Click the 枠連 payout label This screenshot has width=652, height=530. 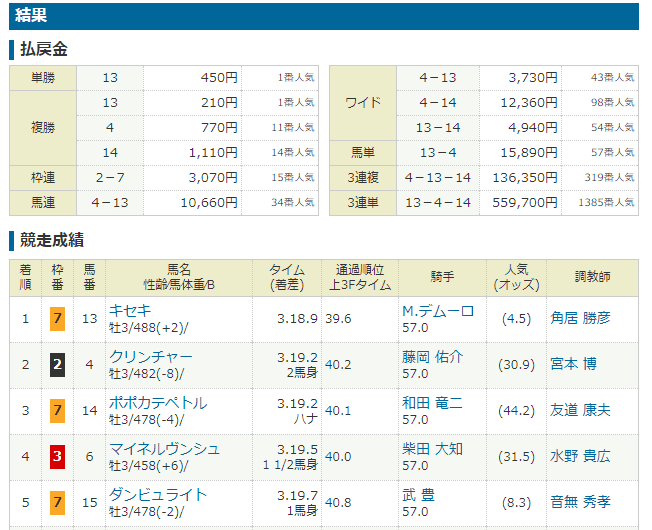click(x=43, y=178)
